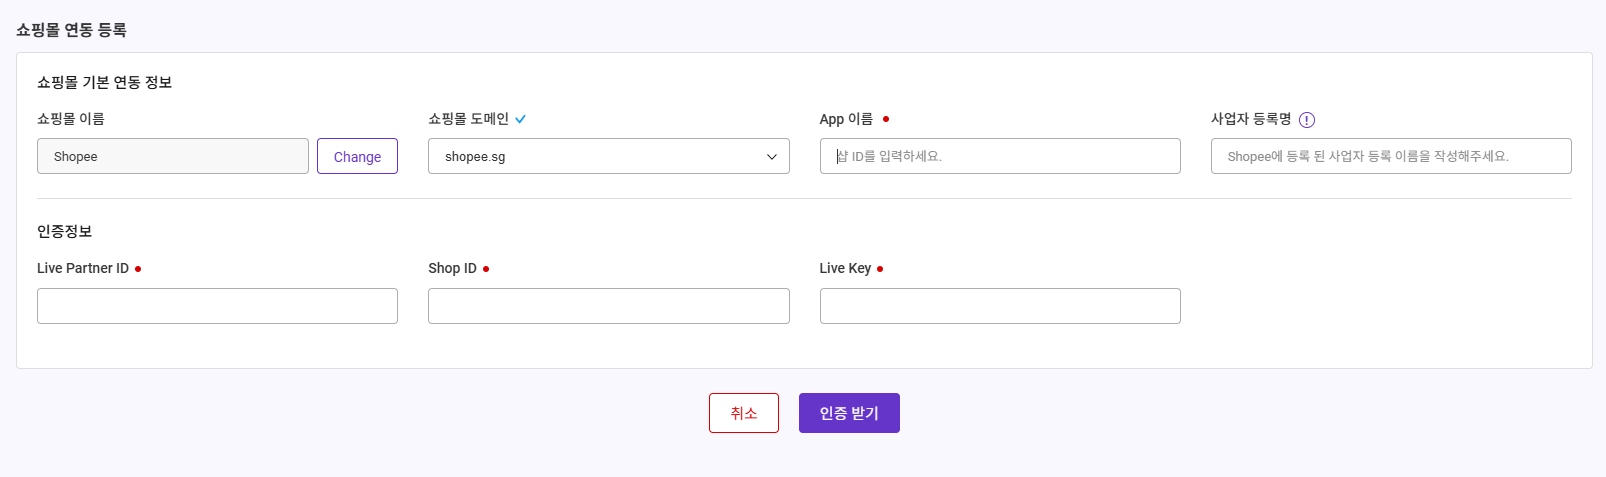Click the blue checkmark next to 쇼핑몰 도메인
Viewport: 1606px width, 477px height.
tap(520, 119)
